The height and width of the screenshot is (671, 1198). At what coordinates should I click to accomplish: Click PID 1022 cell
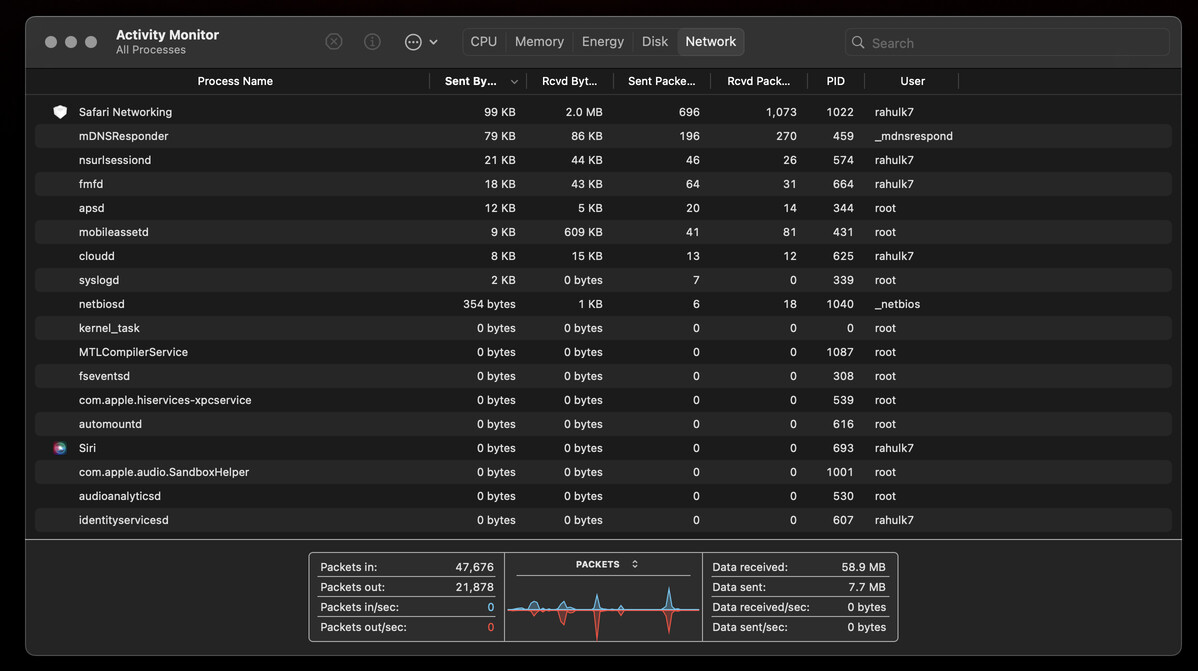[x=840, y=112]
